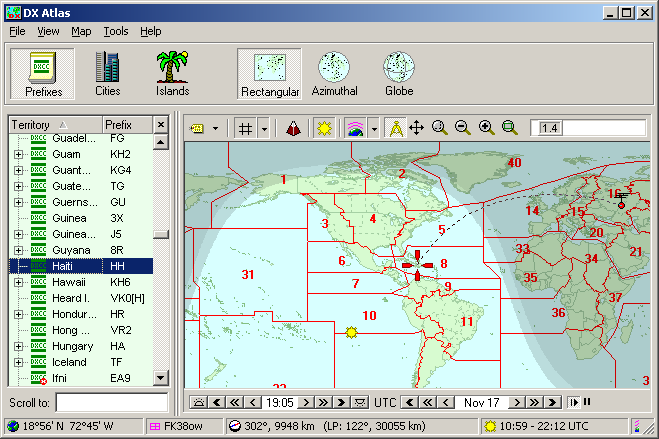The height and width of the screenshot is (439, 659).
Task: Click the red pyramid relief icon
Action: click(293, 128)
